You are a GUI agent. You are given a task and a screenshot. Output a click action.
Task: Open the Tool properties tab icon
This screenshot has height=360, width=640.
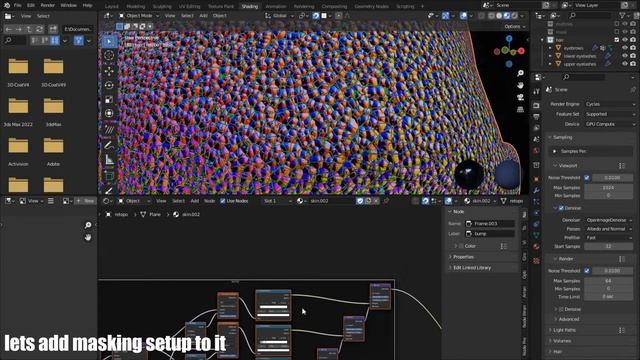point(536,92)
